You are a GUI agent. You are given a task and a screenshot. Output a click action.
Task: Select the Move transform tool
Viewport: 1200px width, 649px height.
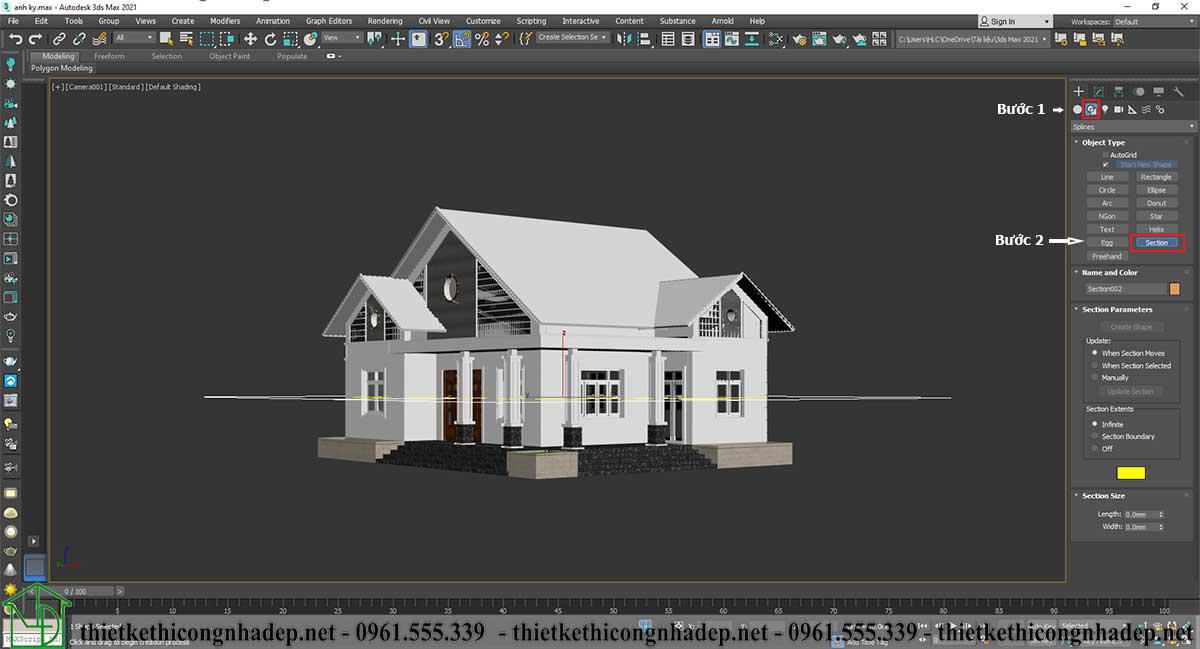[250, 38]
